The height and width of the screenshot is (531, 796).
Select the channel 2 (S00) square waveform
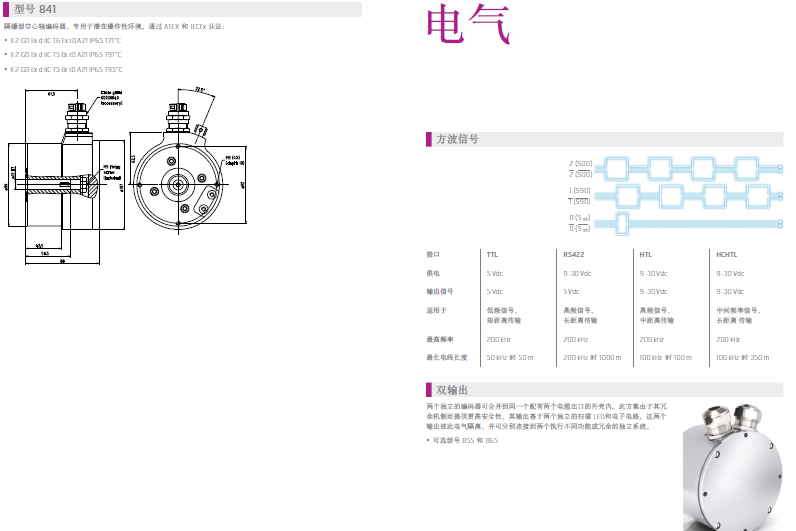(690, 167)
